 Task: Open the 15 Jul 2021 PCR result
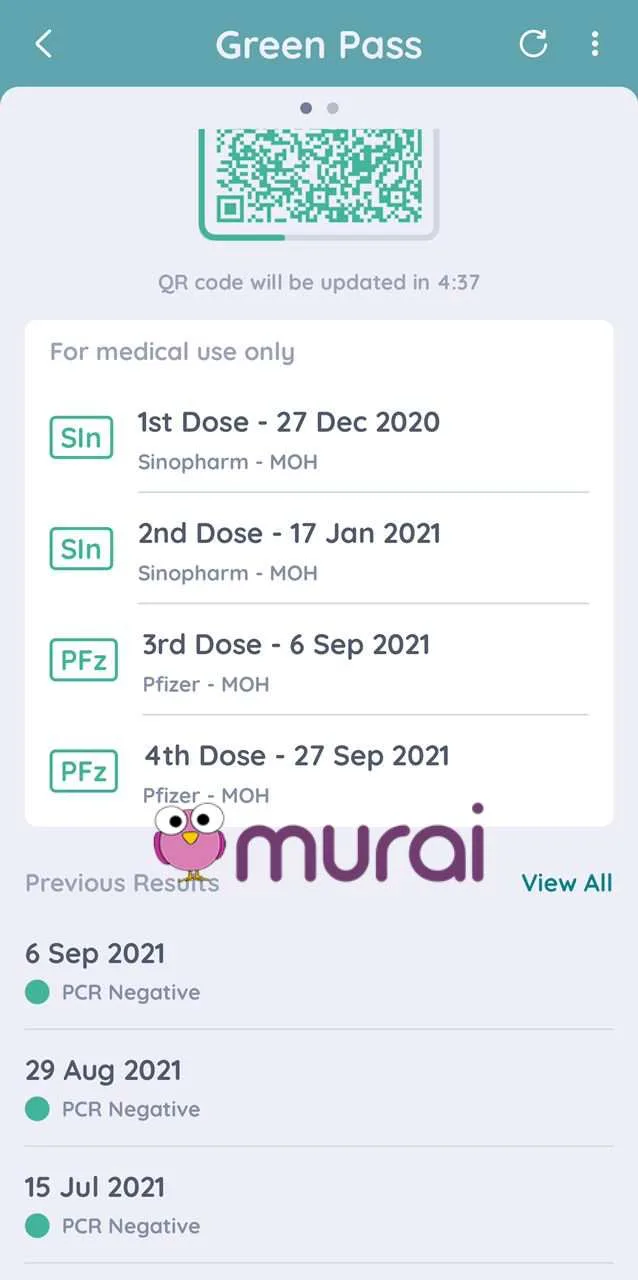pyautogui.click(x=318, y=1205)
